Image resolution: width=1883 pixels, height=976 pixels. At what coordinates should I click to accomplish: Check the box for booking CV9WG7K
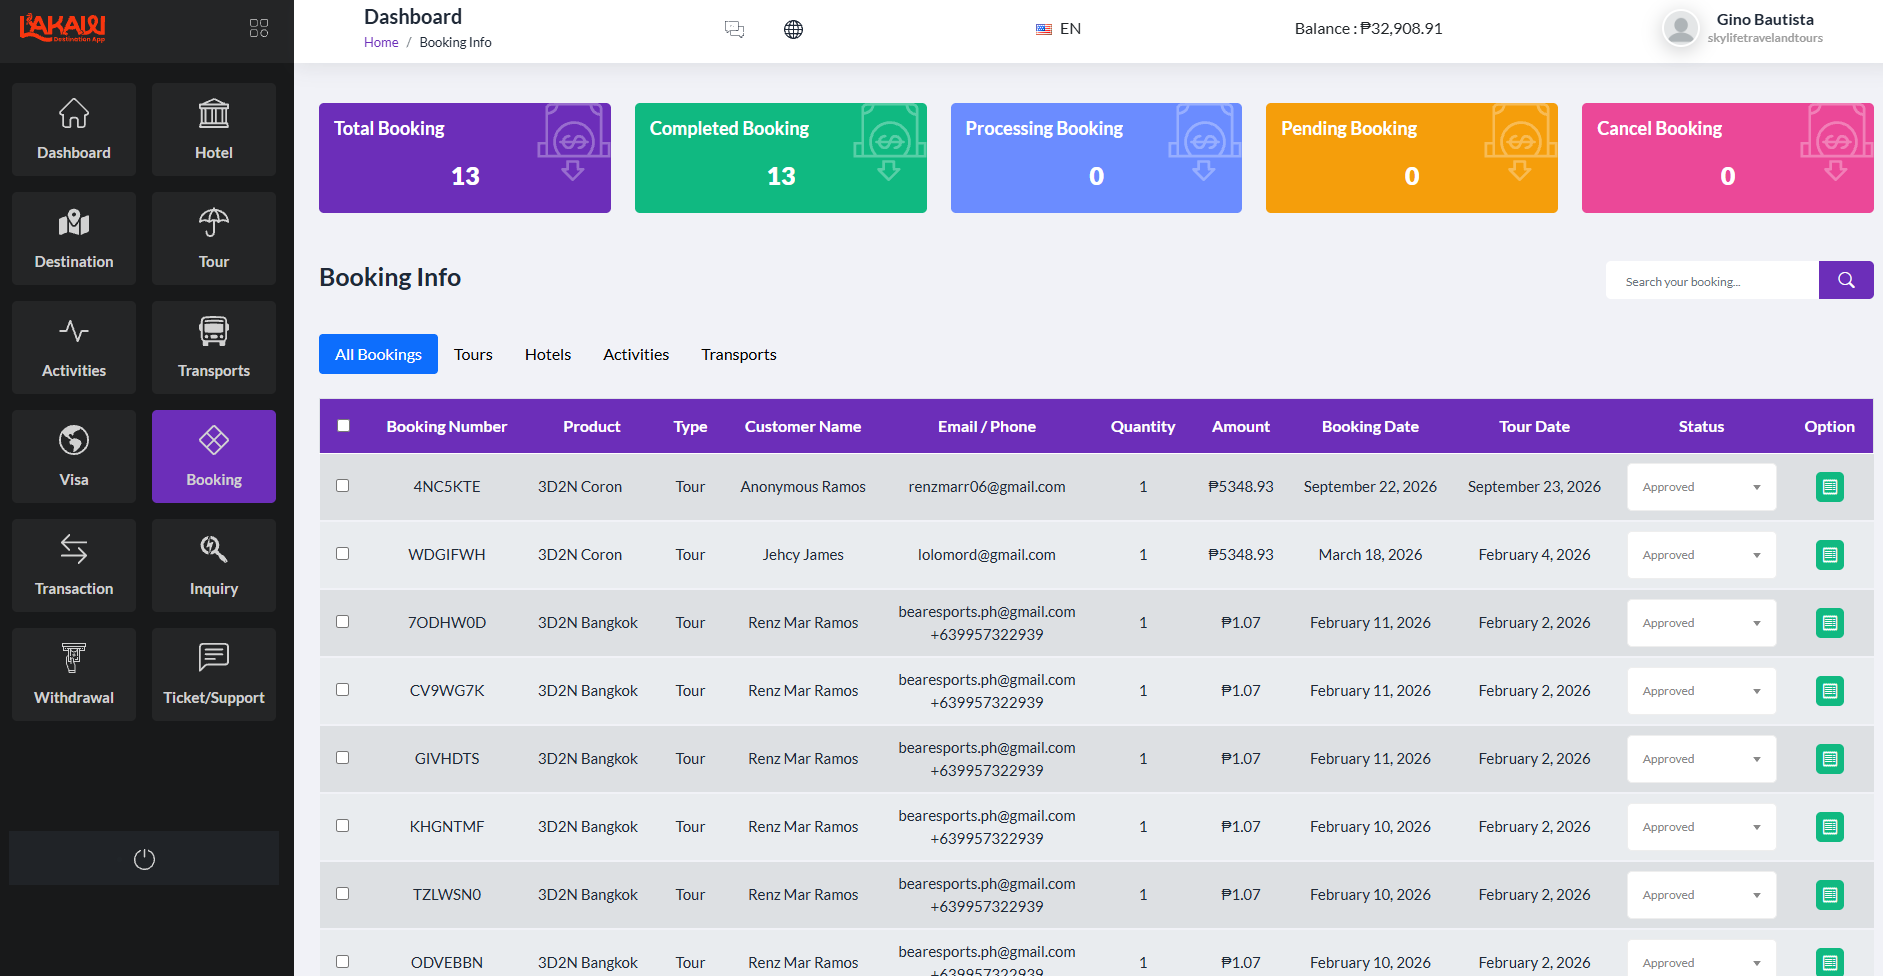coord(343,690)
